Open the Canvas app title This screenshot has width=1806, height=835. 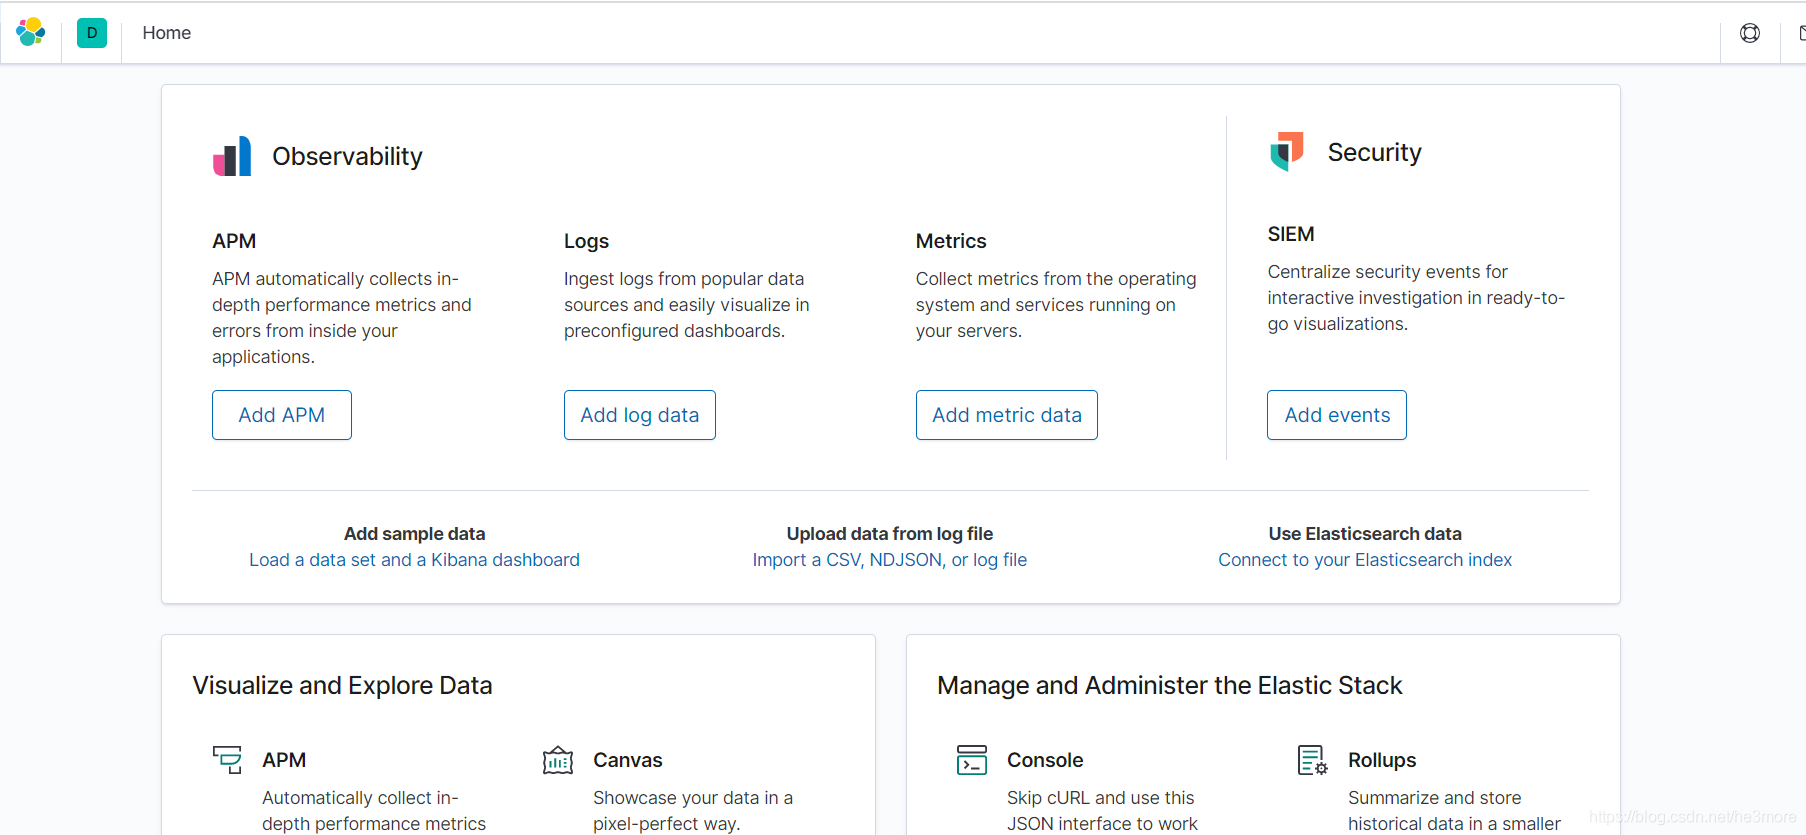tap(628, 760)
